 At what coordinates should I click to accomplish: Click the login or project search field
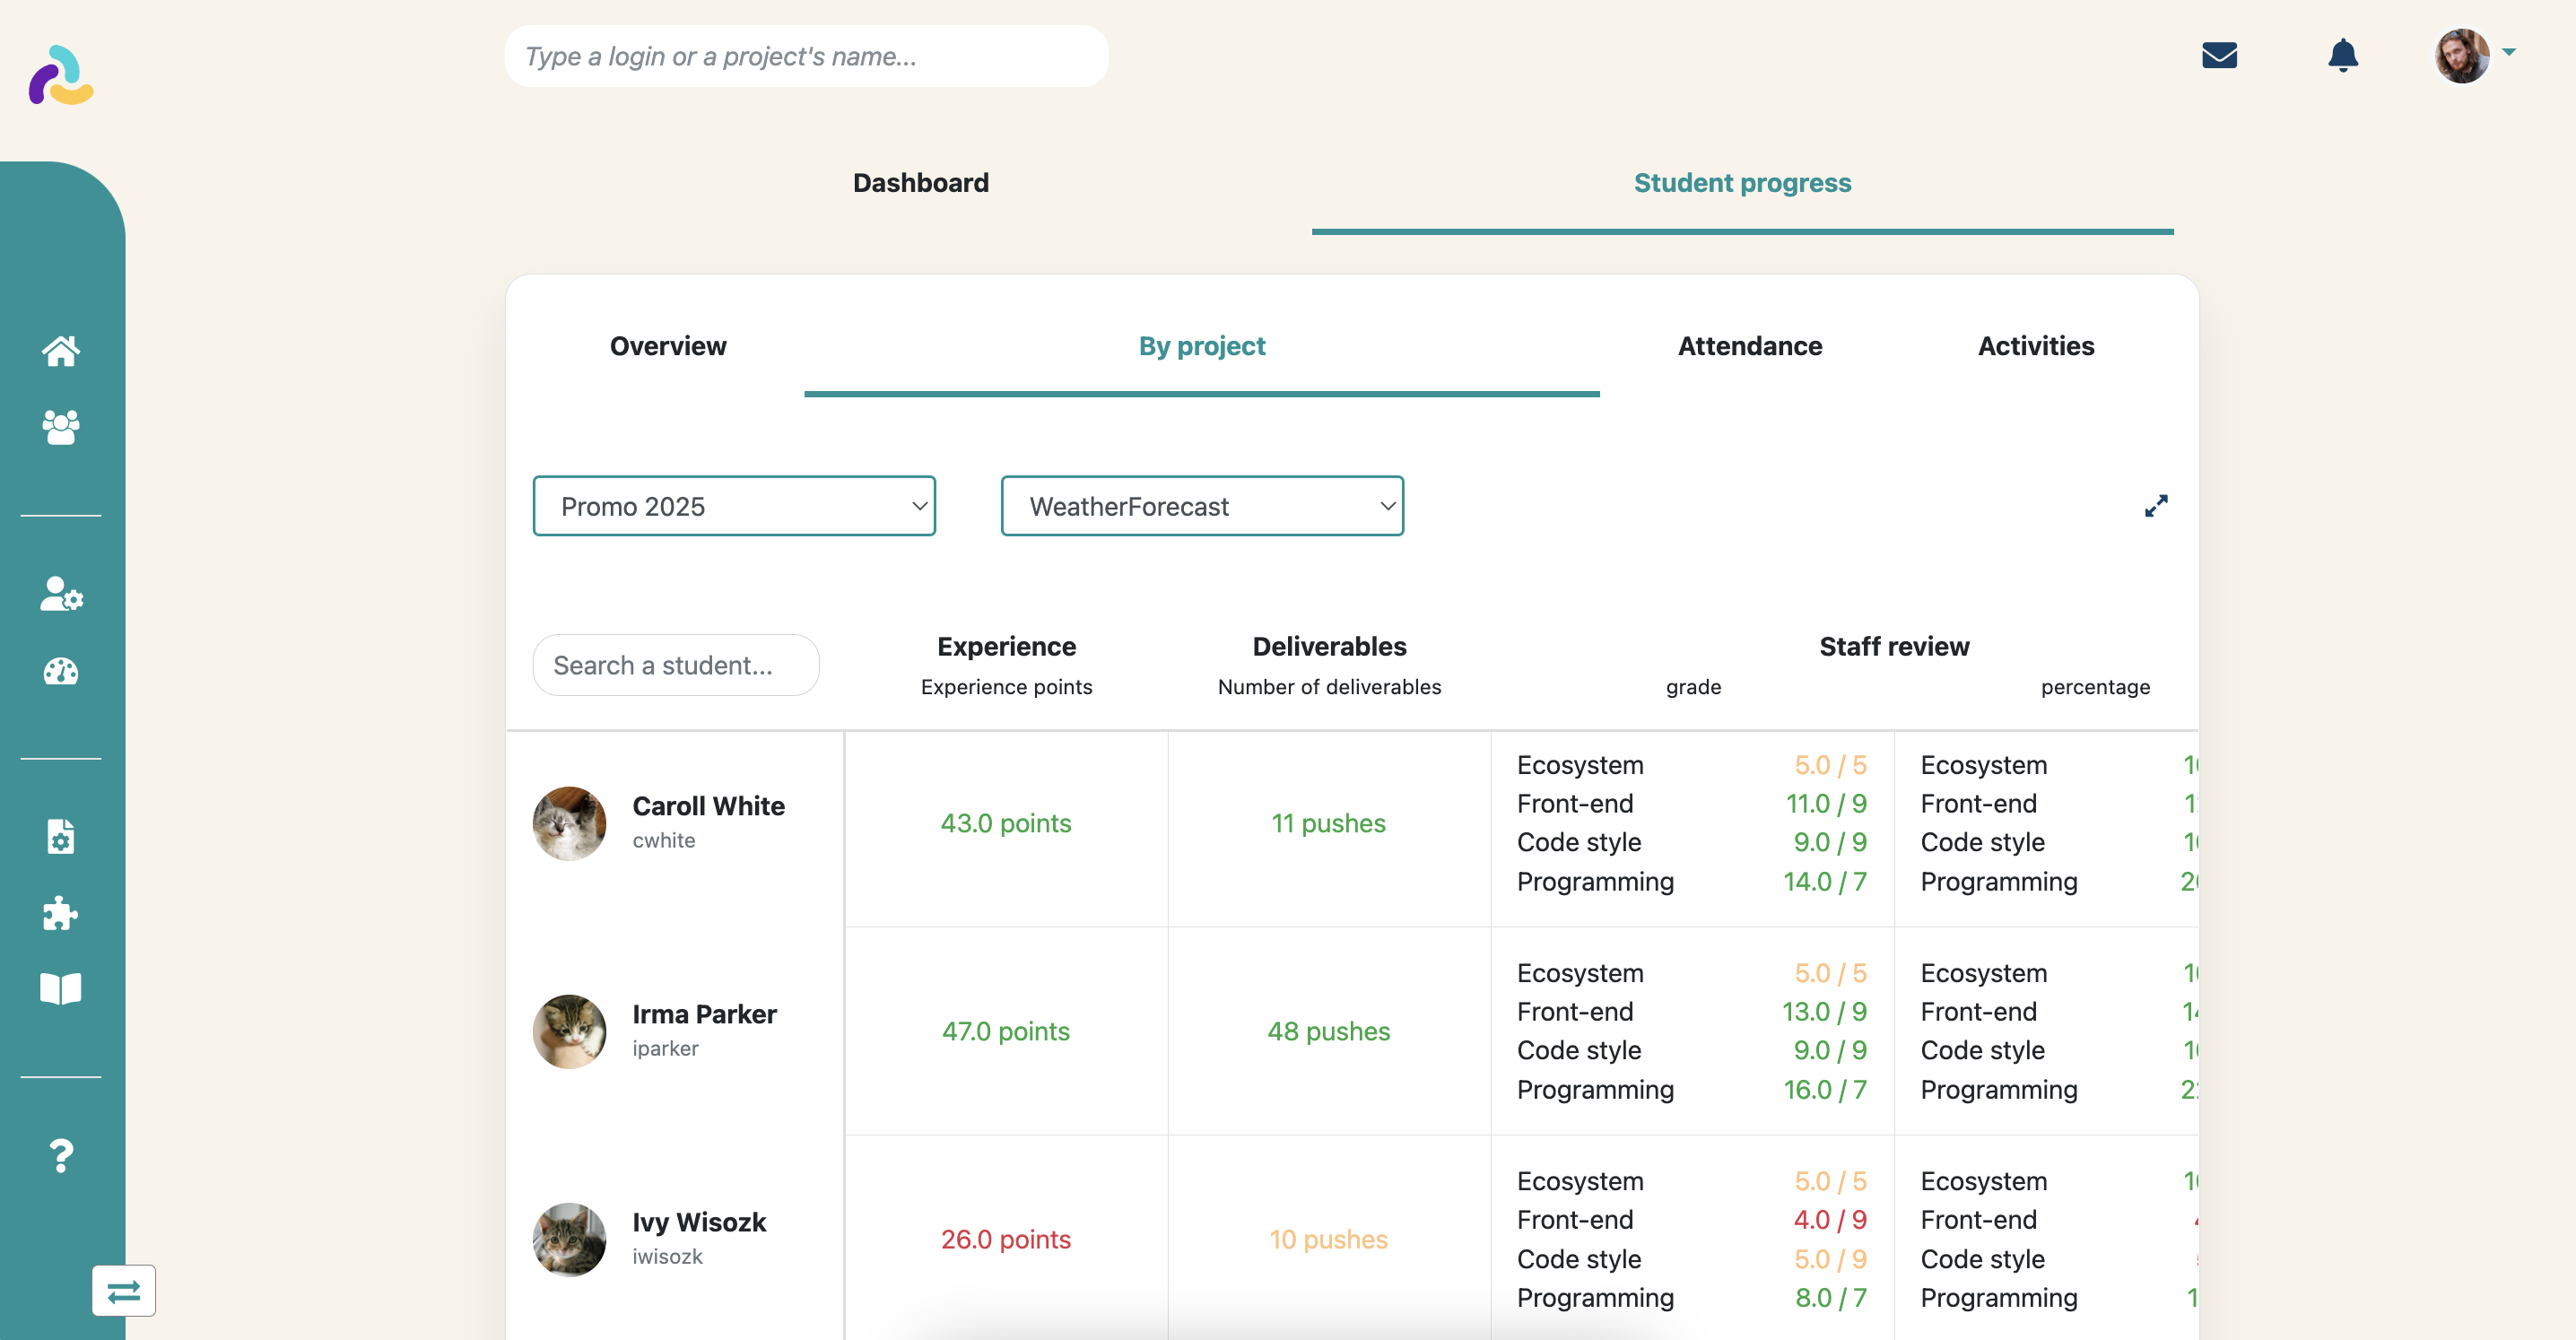[807, 56]
